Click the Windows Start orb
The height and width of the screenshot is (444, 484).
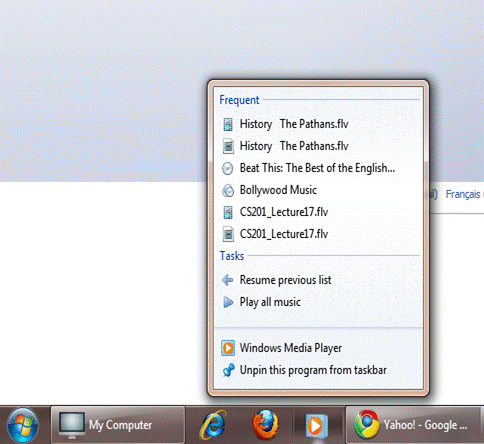click(x=23, y=425)
